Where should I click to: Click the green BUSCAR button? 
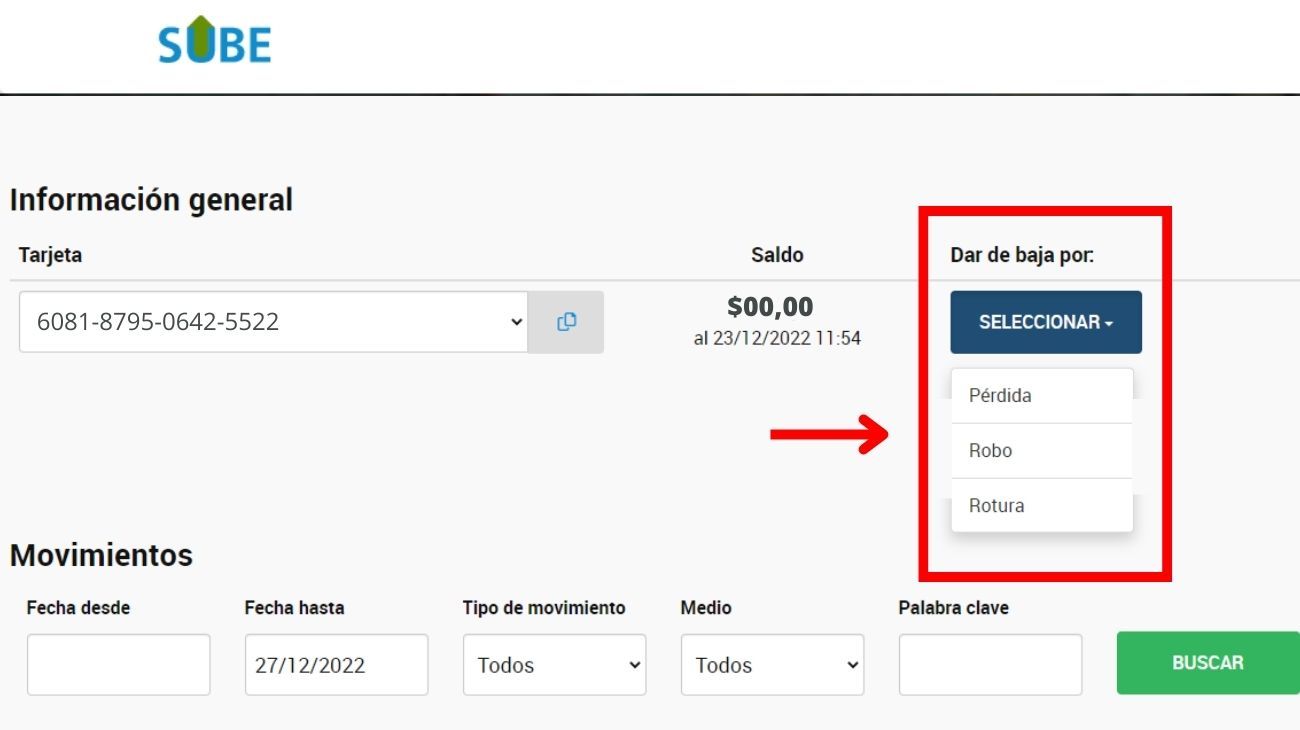pos(1208,663)
